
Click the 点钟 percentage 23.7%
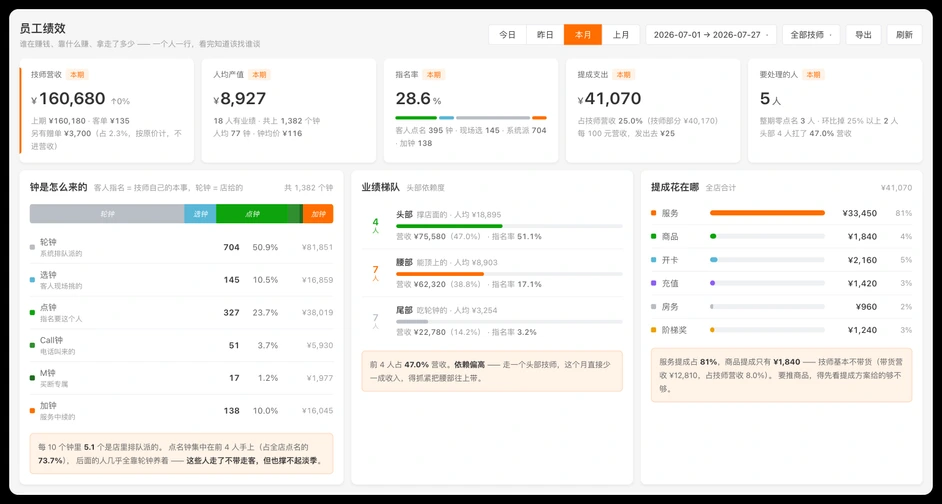(265, 313)
